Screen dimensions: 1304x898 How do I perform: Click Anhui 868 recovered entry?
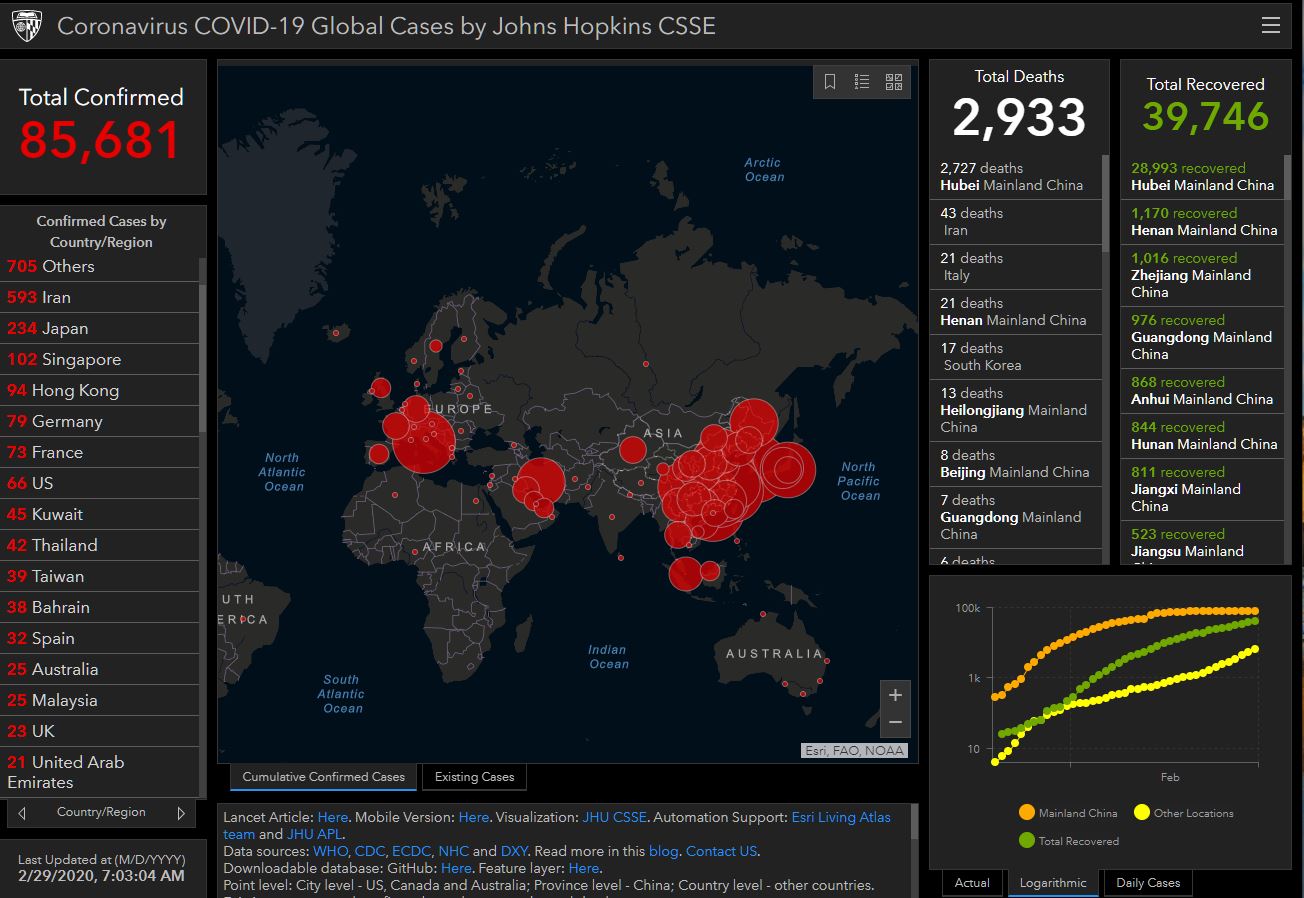pos(1203,391)
